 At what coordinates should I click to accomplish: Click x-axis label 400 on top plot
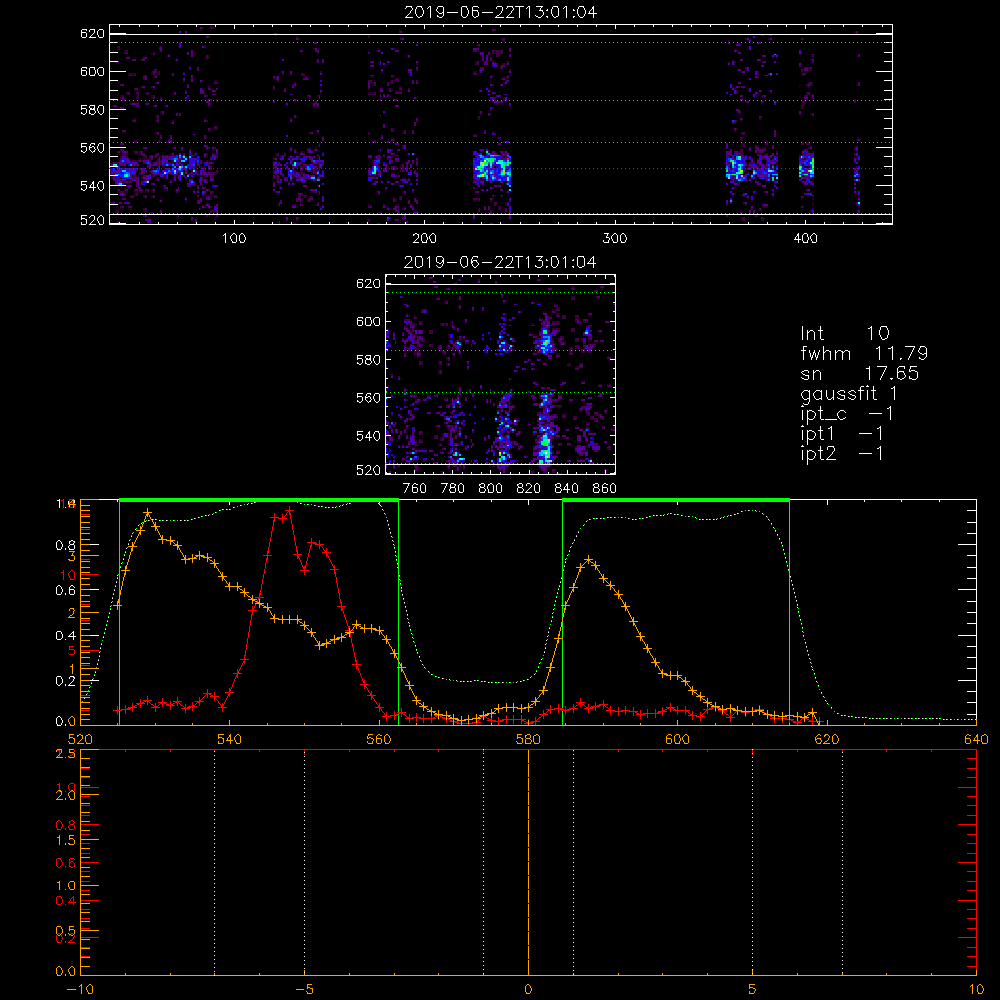point(805,238)
